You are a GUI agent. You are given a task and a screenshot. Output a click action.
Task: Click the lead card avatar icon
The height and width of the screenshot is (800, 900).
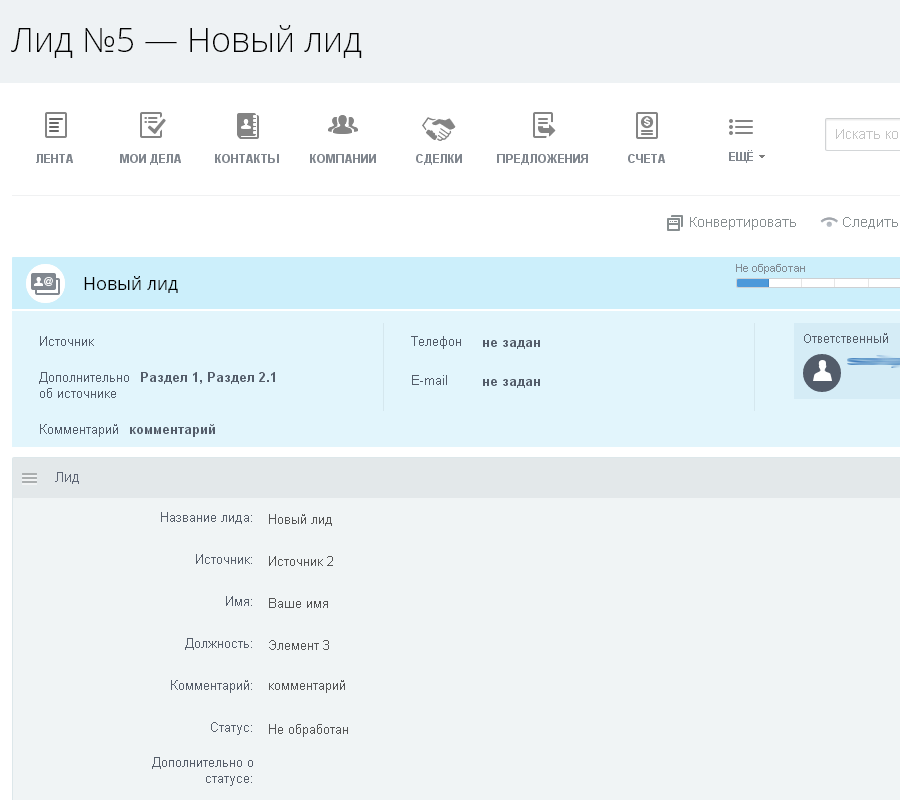[x=45, y=284]
